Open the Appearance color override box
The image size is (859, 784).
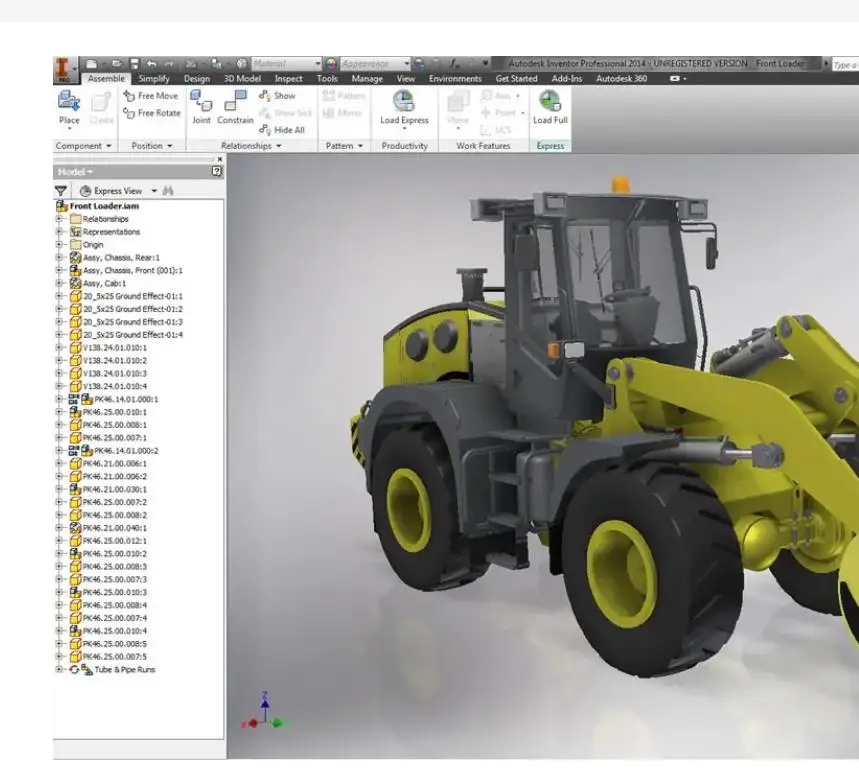click(374, 64)
